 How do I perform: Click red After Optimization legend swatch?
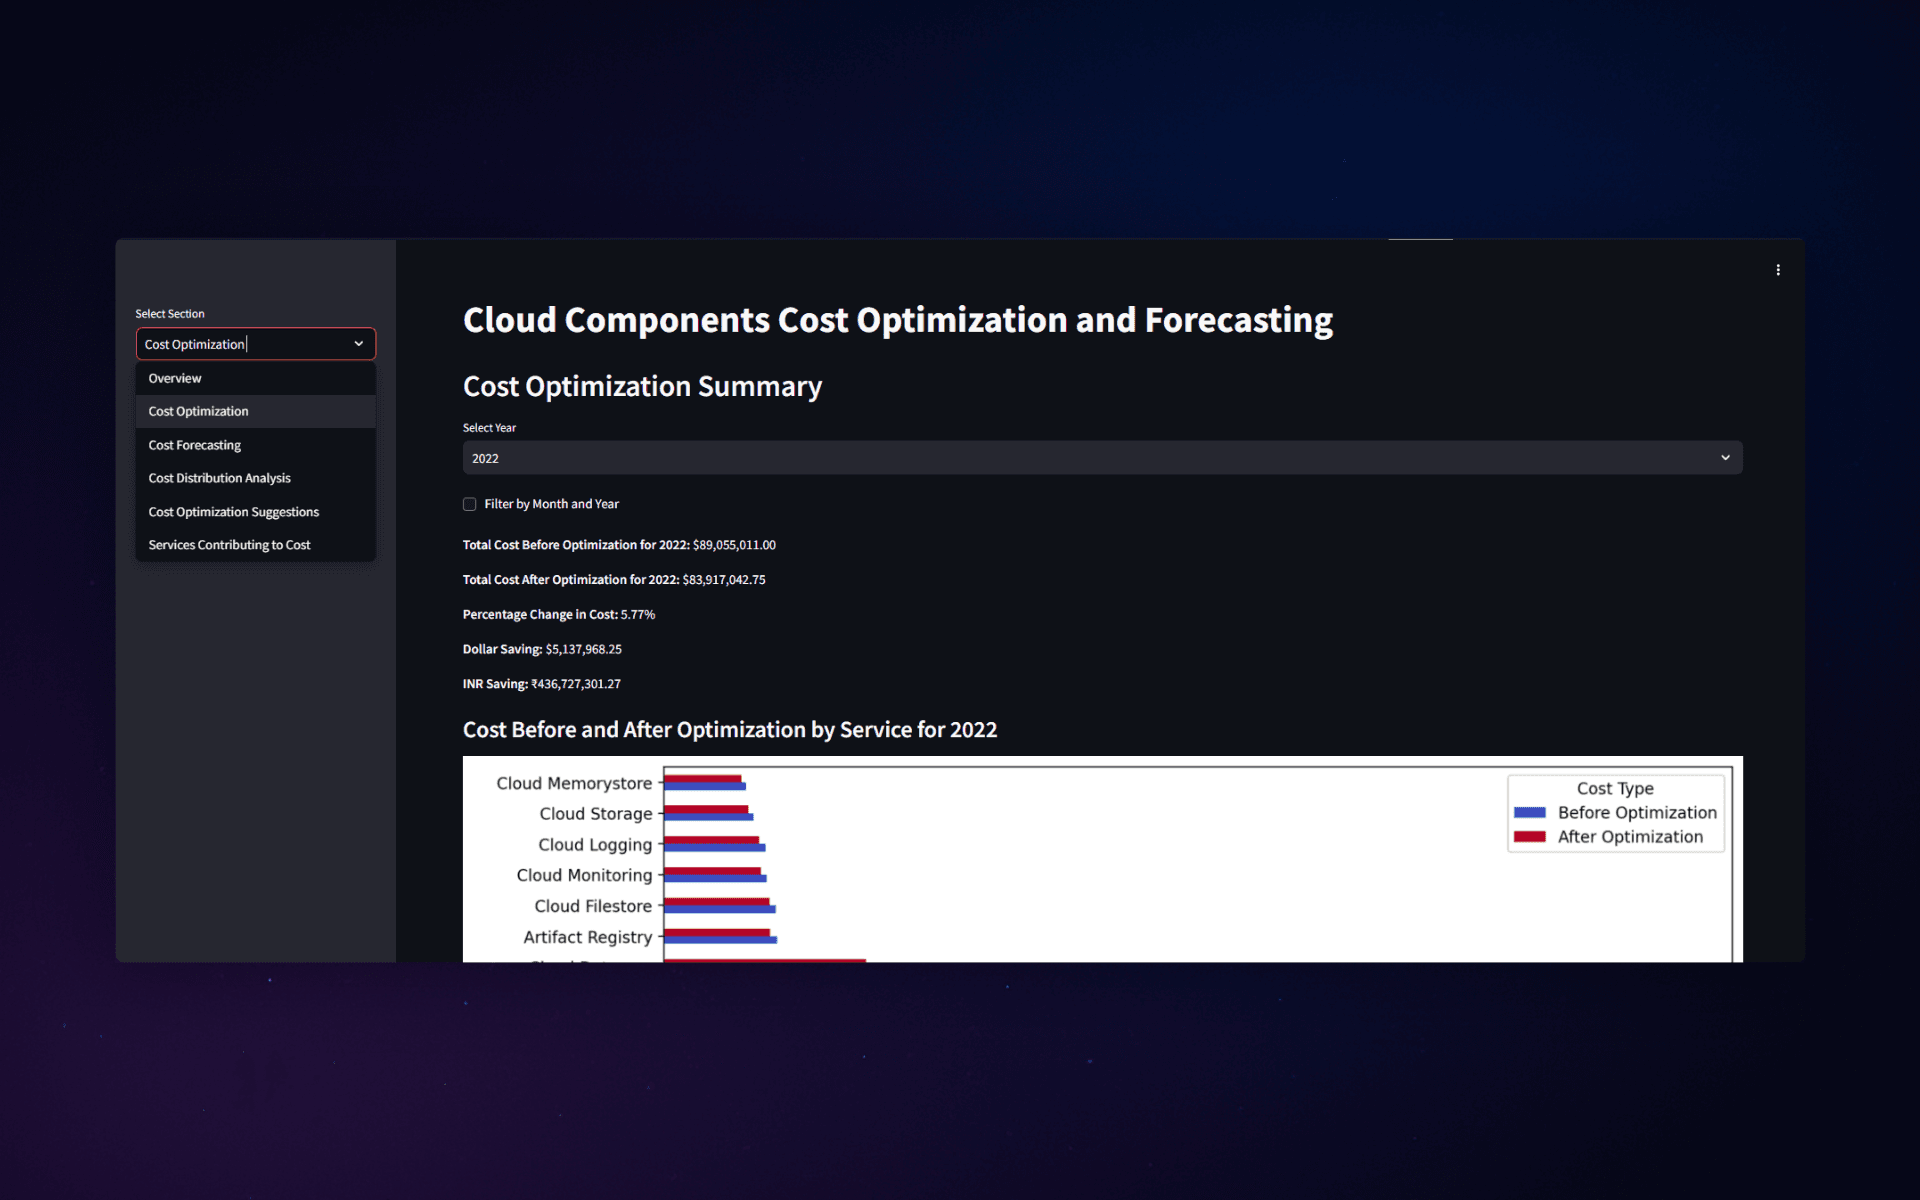point(1529,837)
